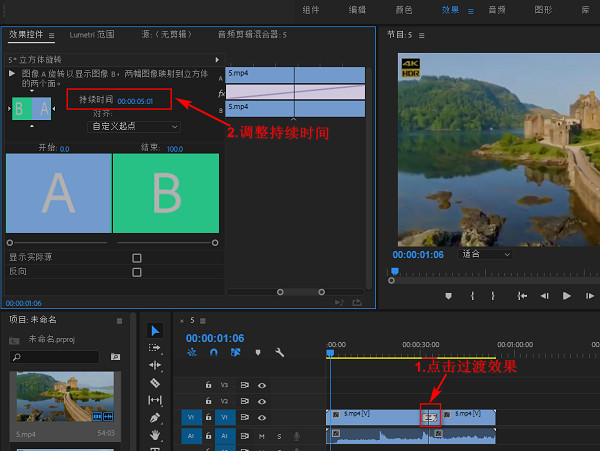Solo A1 track with S button

pyautogui.click(x=279, y=436)
